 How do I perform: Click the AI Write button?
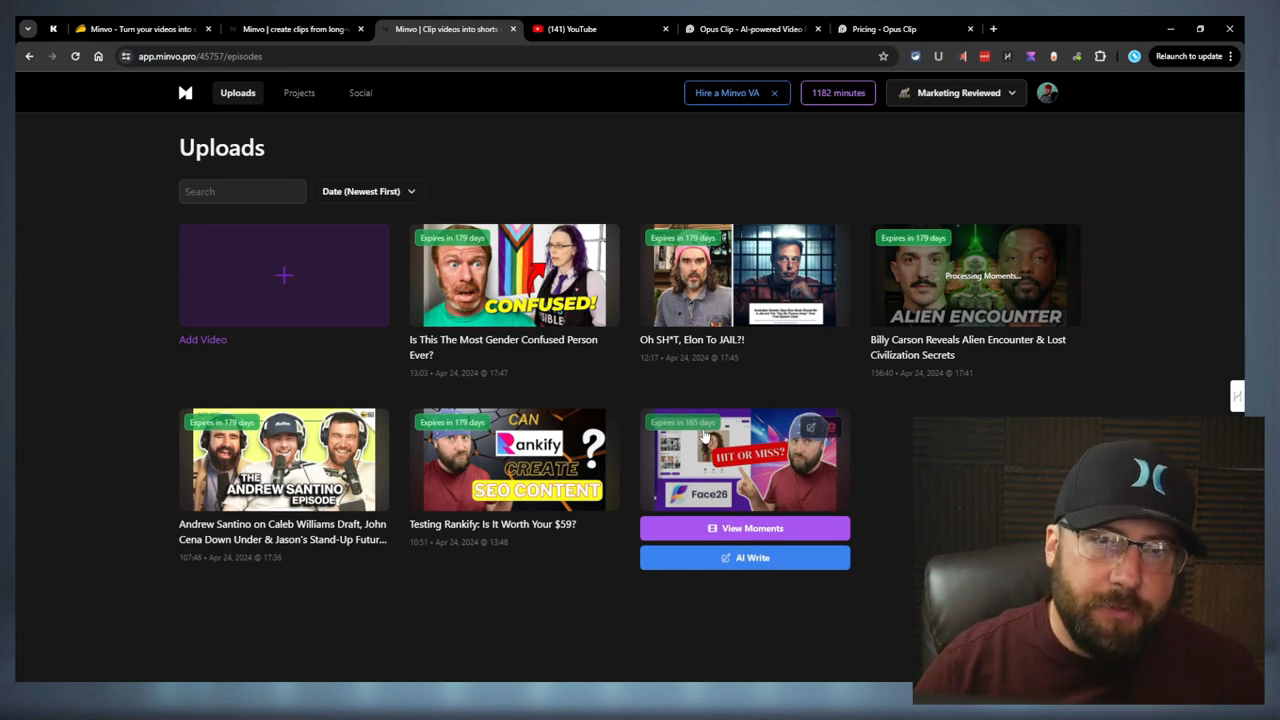point(745,558)
